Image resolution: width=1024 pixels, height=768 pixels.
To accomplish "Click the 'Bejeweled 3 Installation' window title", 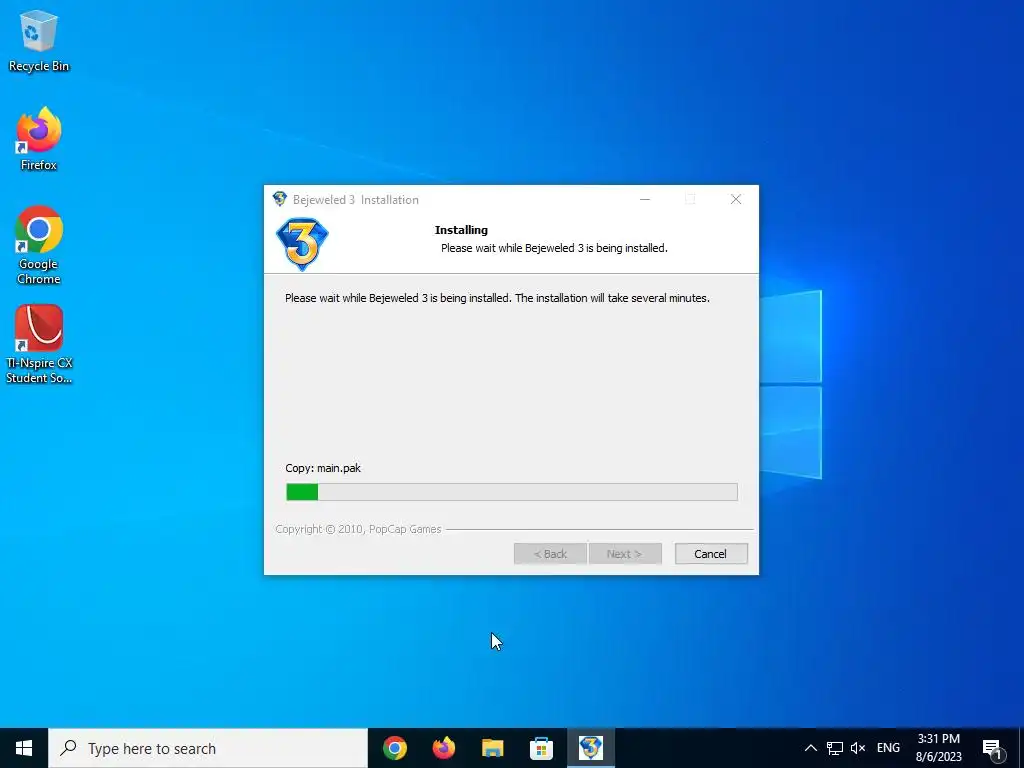I will click(x=356, y=200).
